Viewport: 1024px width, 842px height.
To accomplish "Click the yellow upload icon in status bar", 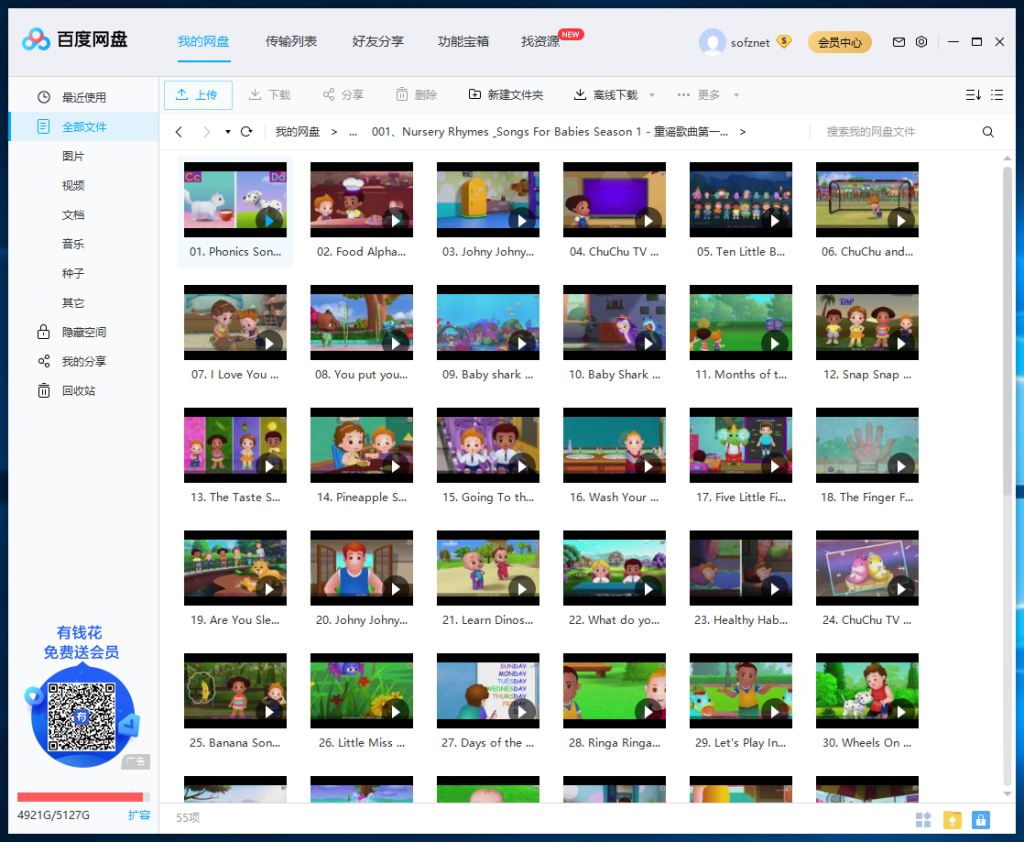I will [952, 820].
